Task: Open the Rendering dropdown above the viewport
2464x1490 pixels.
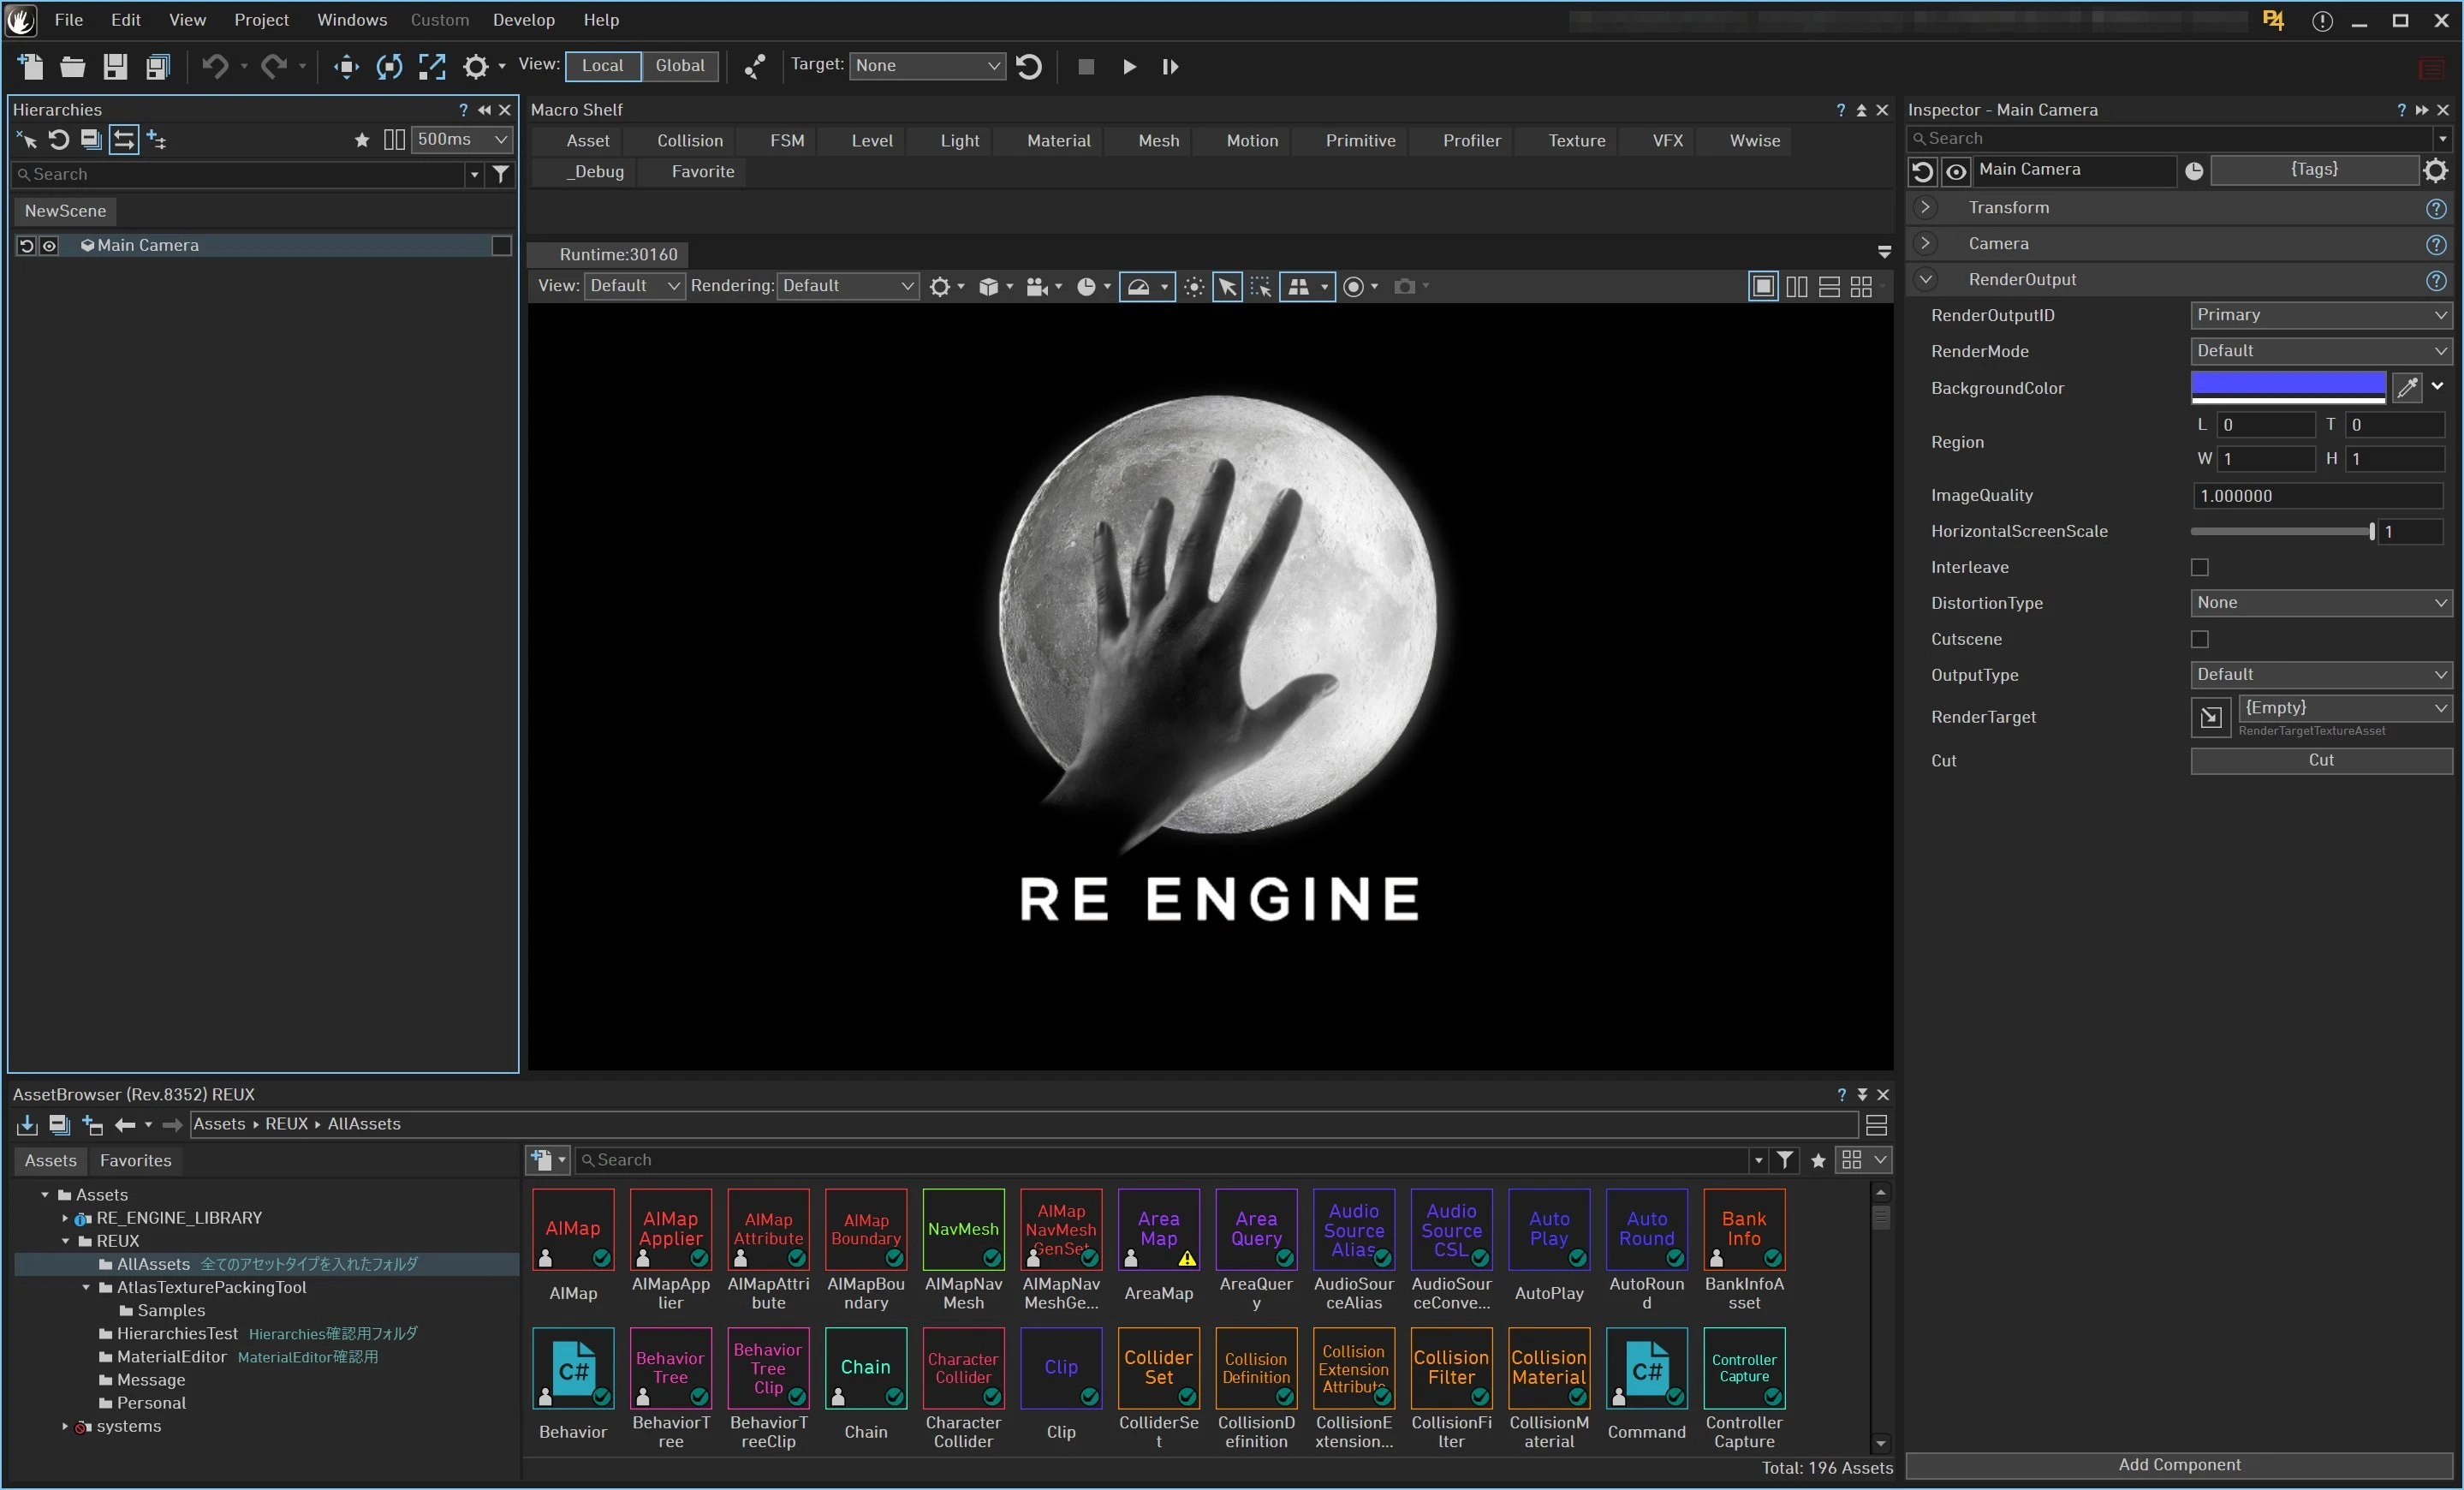Action: pos(847,287)
